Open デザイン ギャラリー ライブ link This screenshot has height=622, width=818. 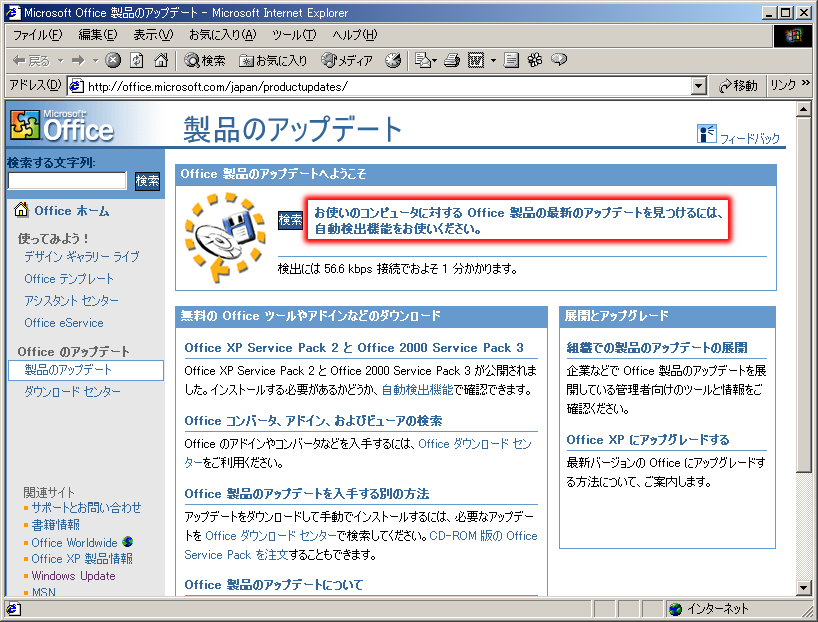point(82,257)
